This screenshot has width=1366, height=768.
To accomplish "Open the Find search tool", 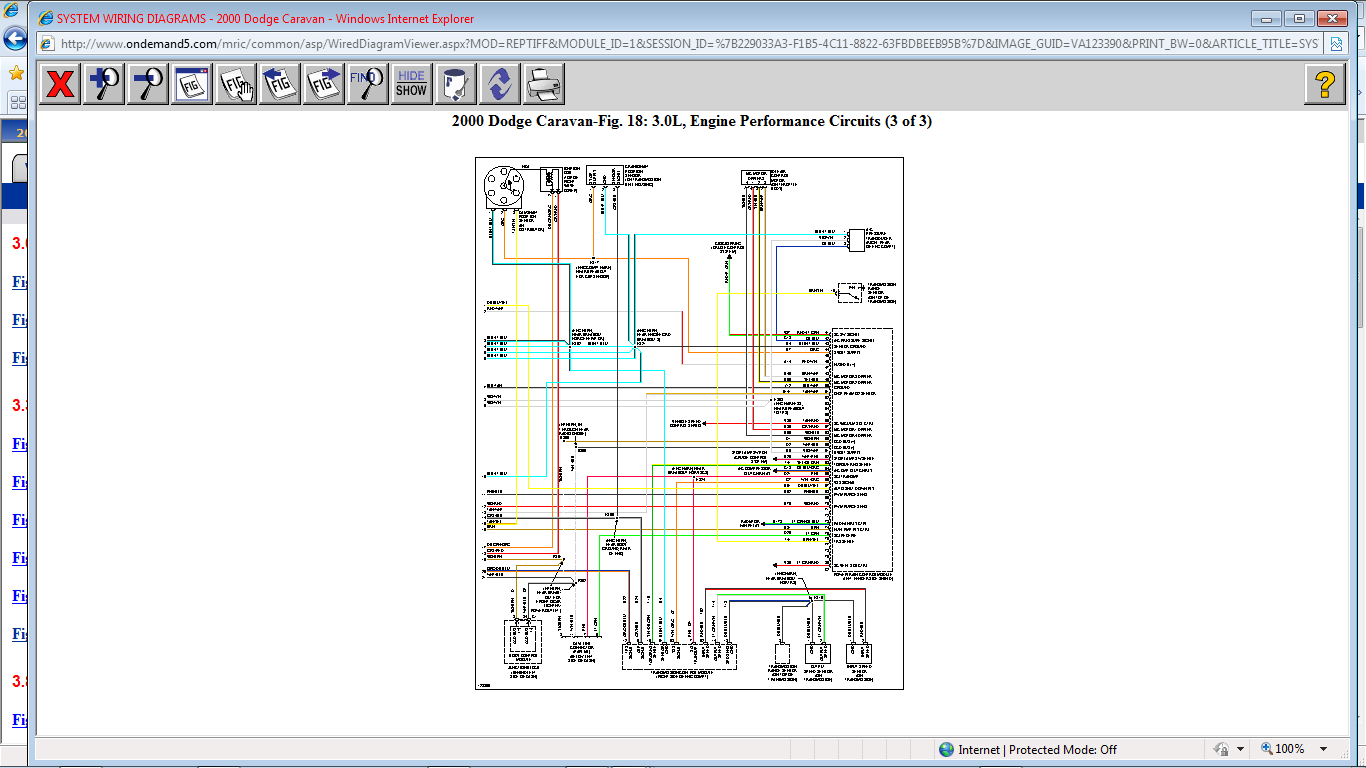I will [x=368, y=84].
